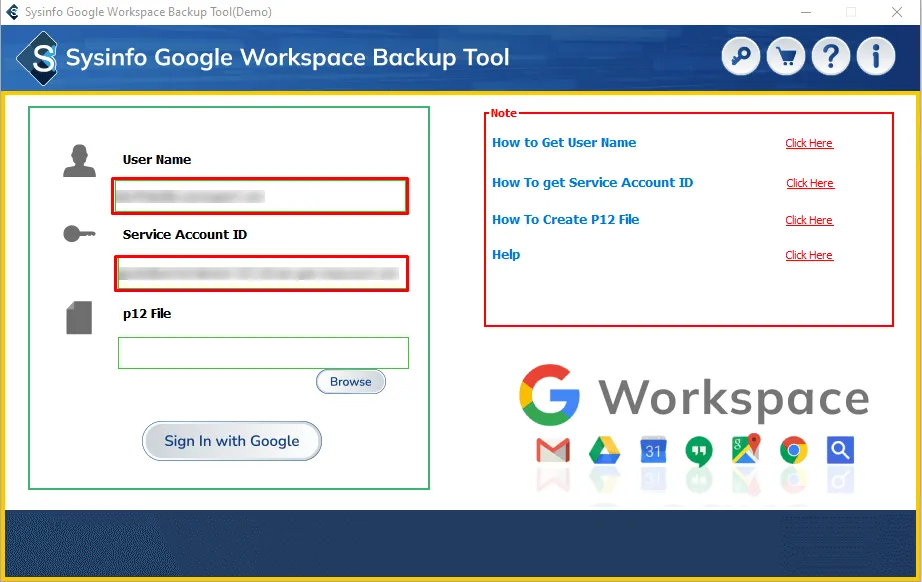This screenshot has width=922, height=582.
Task: Open Click Here for Create P12 File
Action: pos(809,220)
